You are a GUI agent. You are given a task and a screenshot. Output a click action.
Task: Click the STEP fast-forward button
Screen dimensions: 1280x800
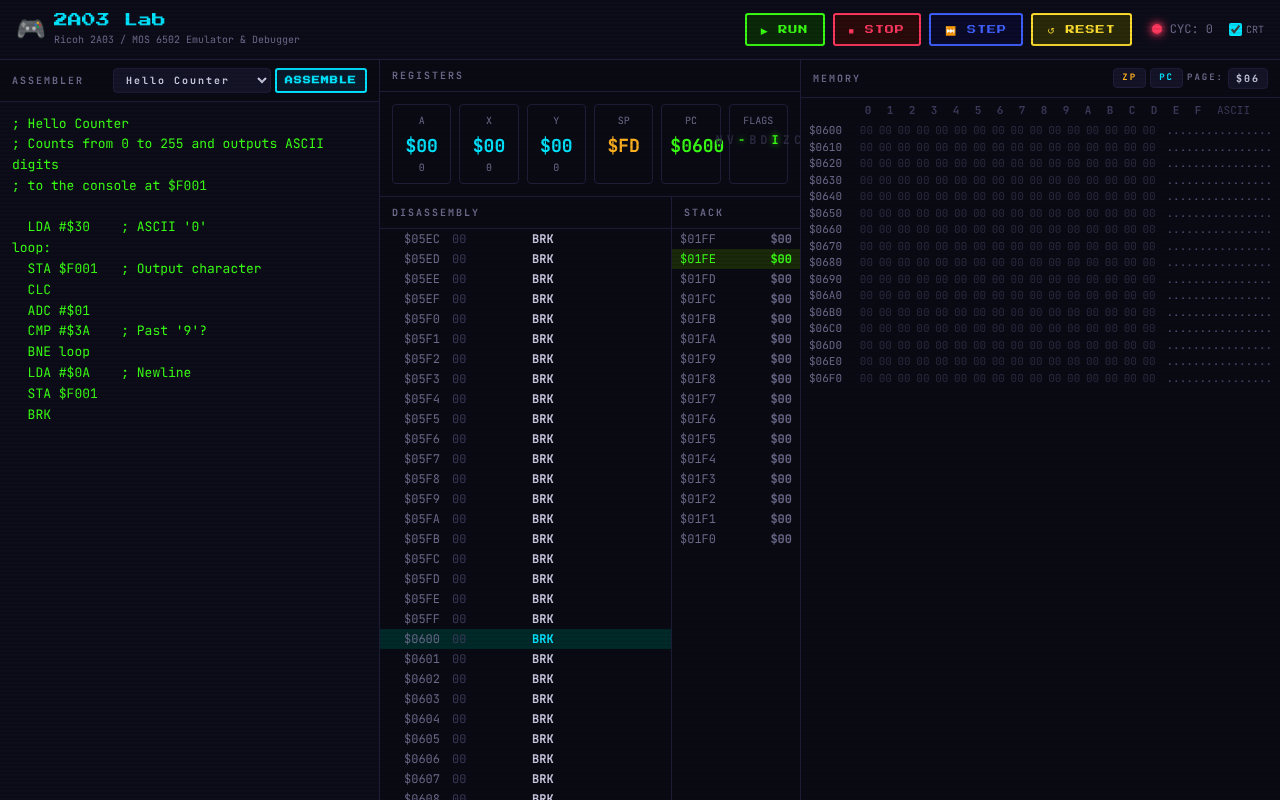pos(975,30)
